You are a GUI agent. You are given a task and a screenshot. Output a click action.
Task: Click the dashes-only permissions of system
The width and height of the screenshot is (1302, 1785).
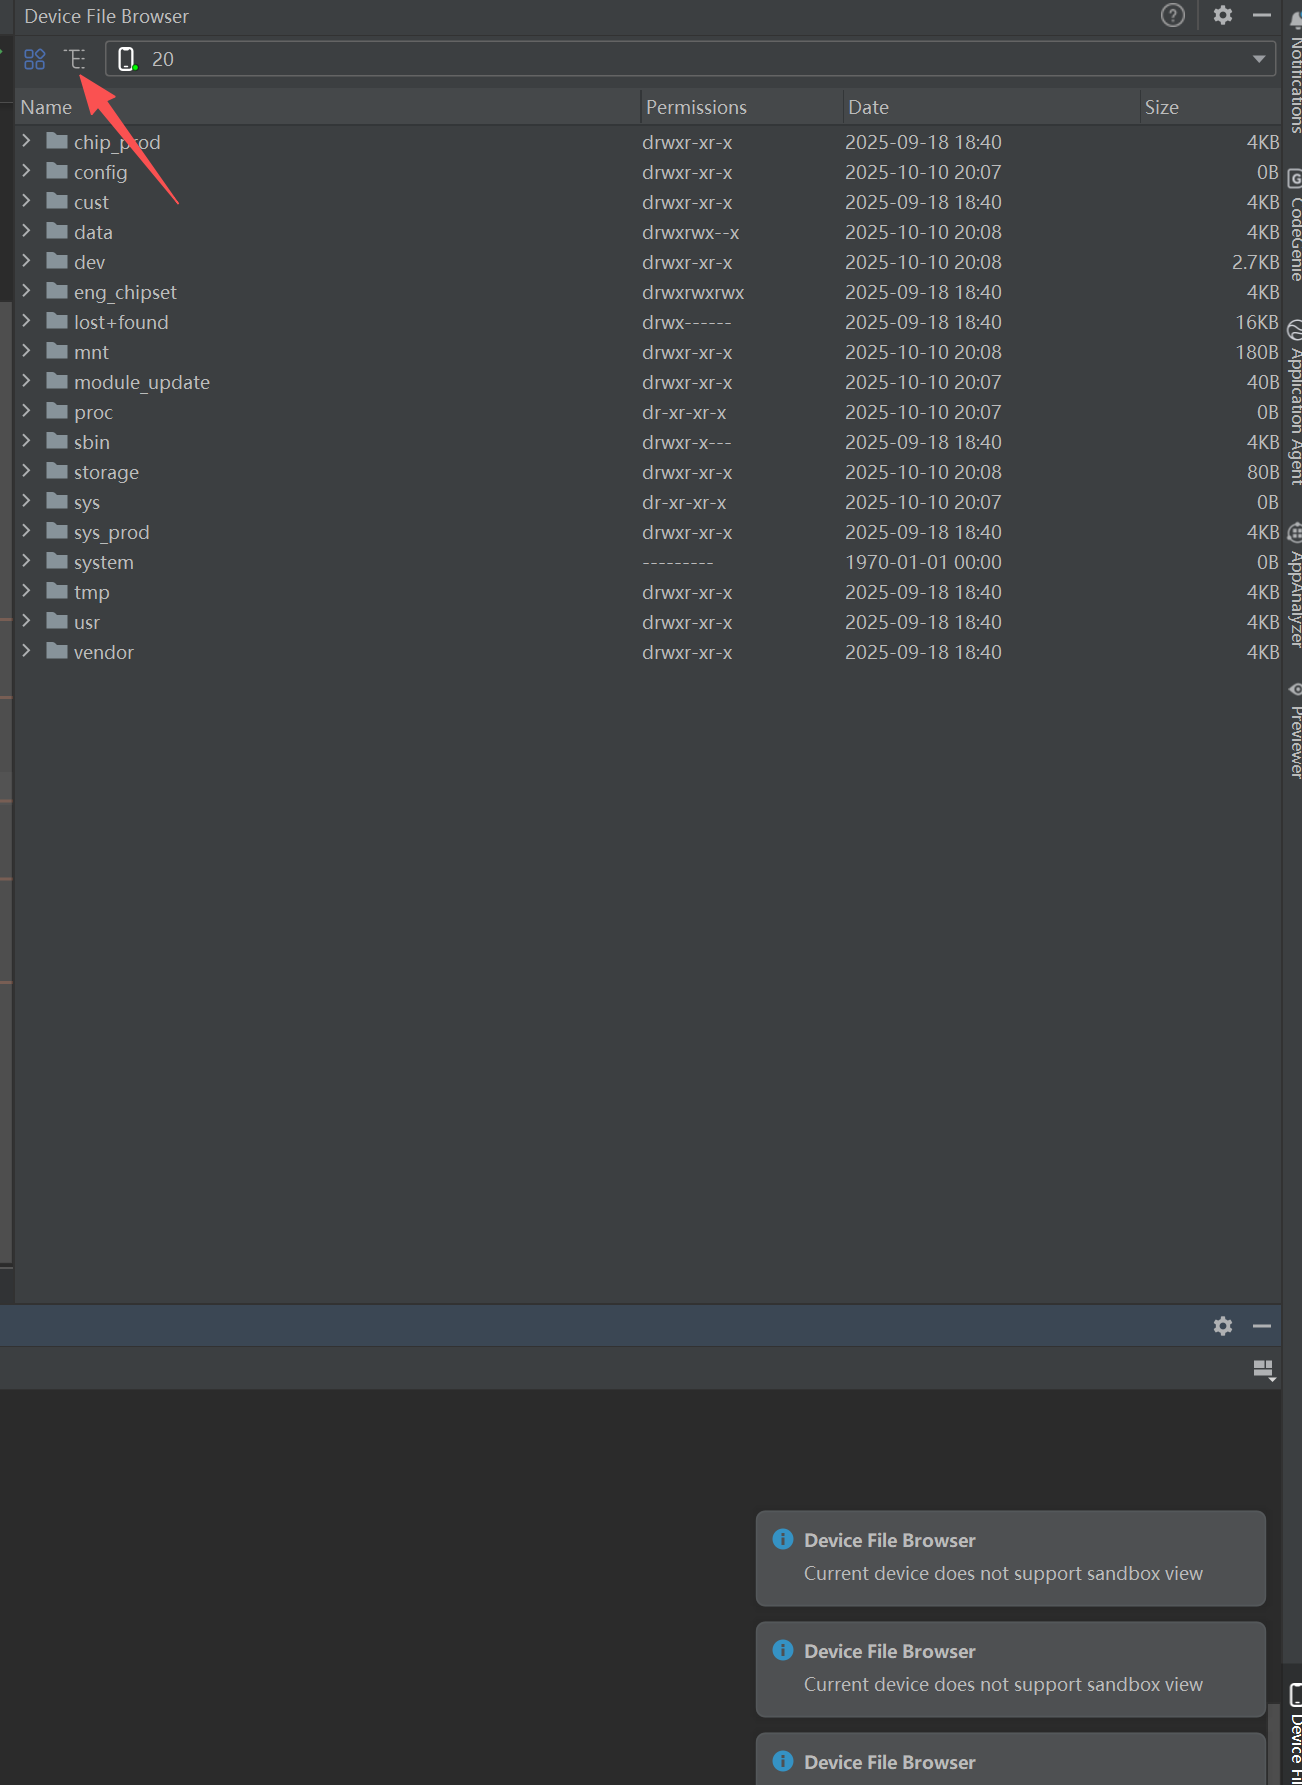click(x=678, y=562)
